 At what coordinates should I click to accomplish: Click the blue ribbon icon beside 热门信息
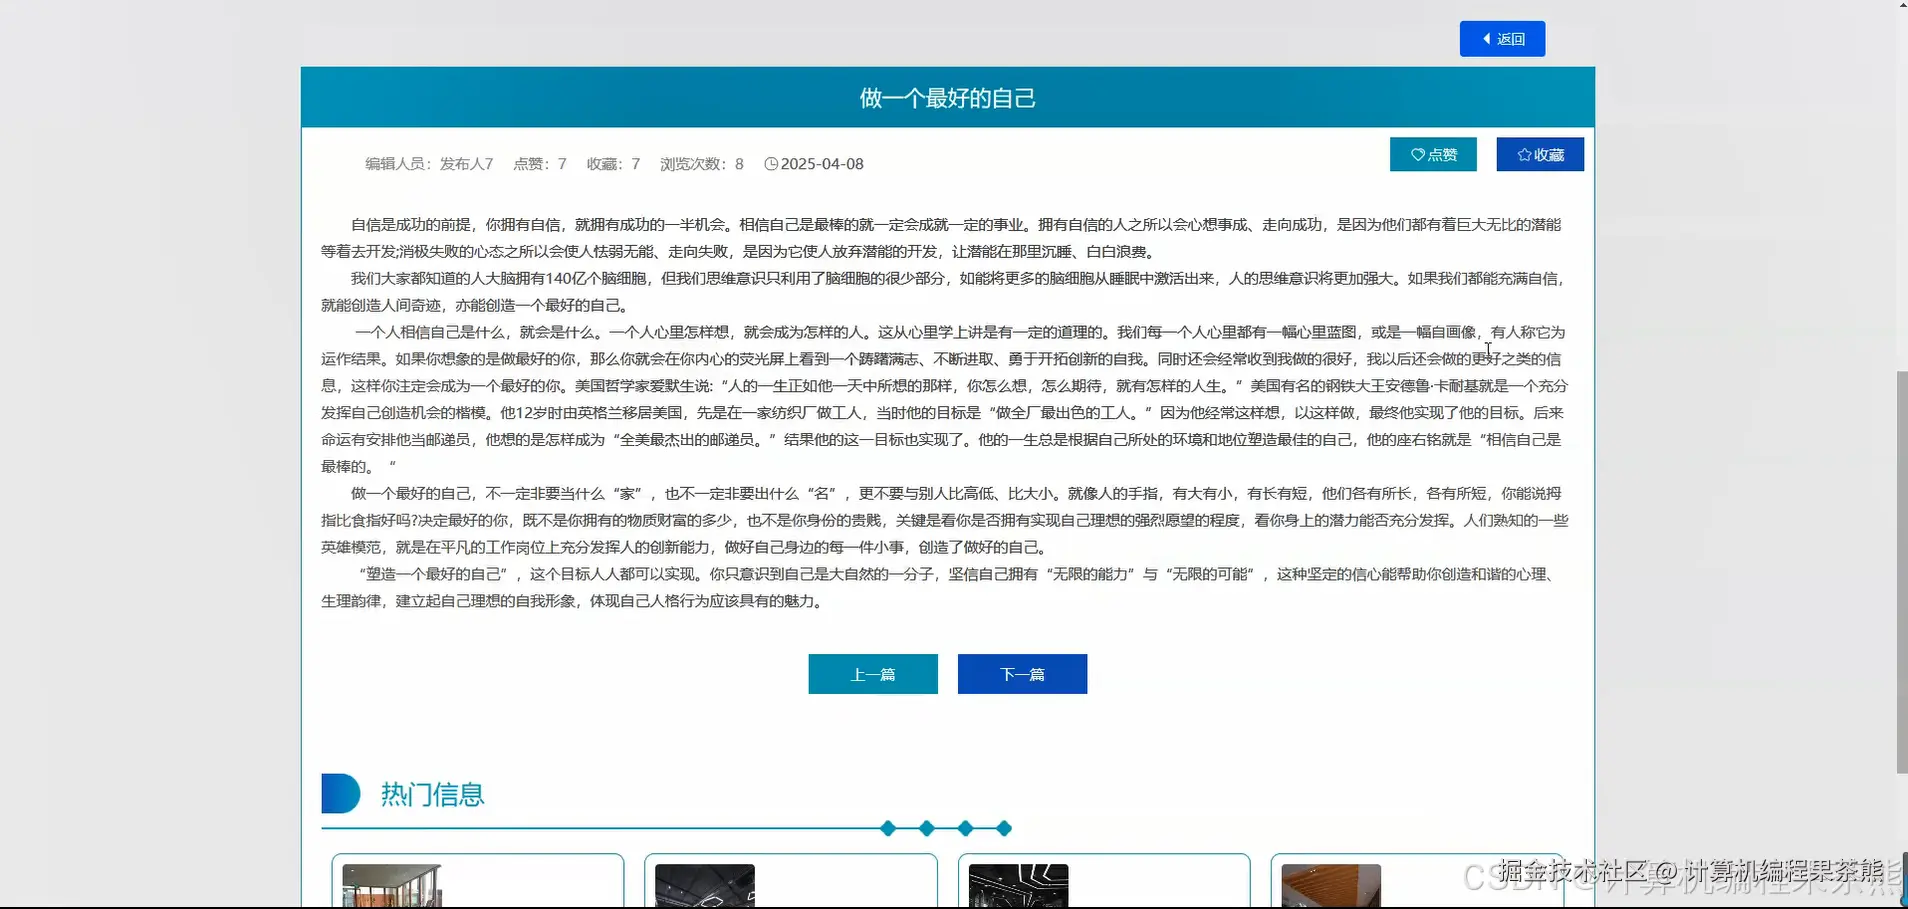pyautogui.click(x=339, y=792)
